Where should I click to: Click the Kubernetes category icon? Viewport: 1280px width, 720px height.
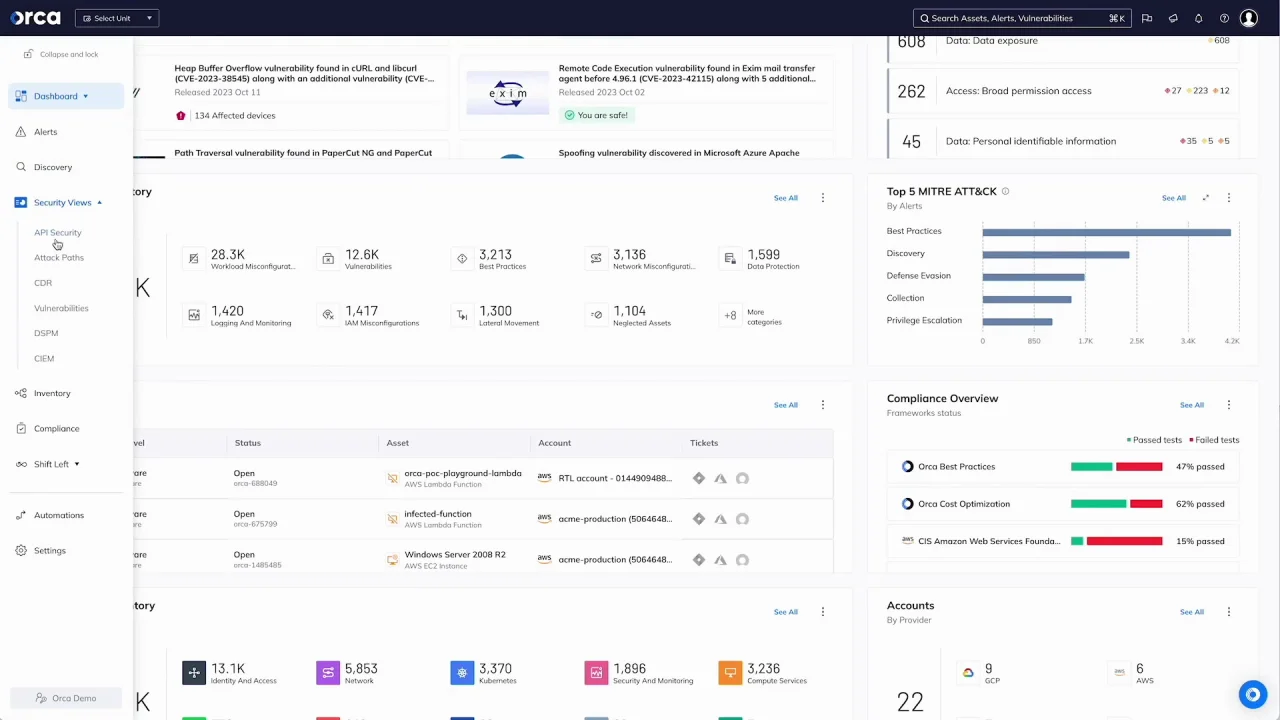coord(462,673)
